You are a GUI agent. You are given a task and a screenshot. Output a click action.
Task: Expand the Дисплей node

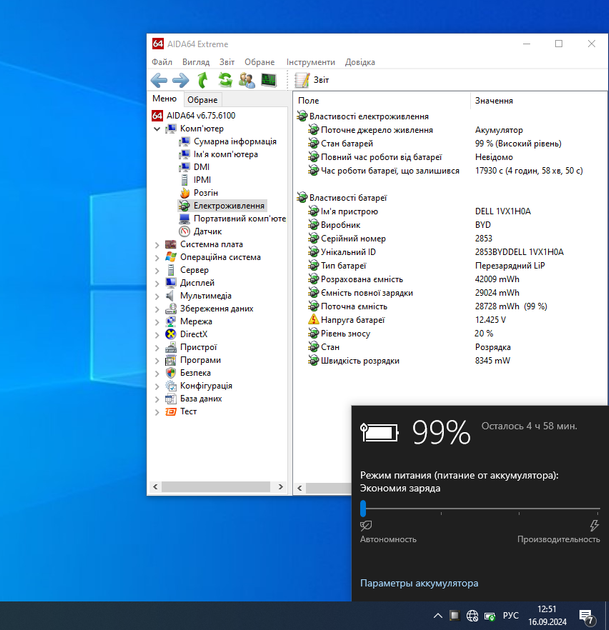coord(157,283)
